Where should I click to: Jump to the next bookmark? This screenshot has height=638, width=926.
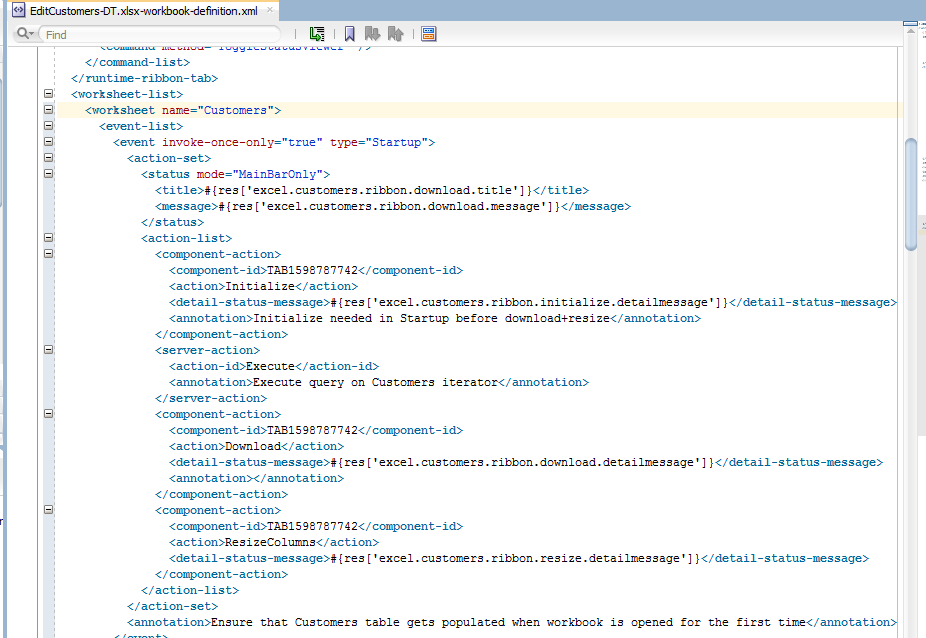pos(372,34)
